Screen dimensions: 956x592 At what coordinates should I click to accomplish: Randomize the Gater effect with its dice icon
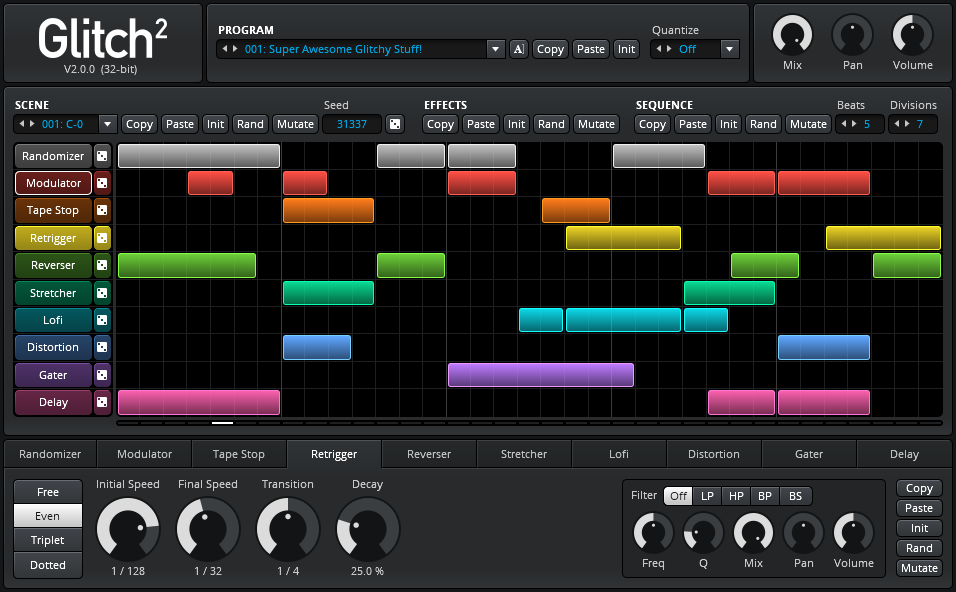point(102,375)
